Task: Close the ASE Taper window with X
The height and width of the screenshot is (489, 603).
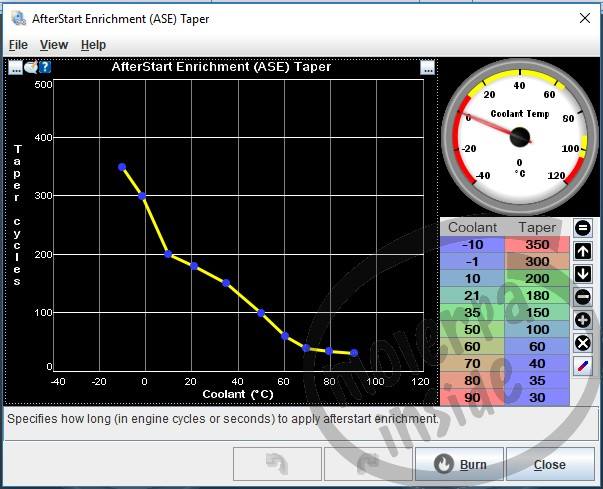Action: [x=585, y=18]
